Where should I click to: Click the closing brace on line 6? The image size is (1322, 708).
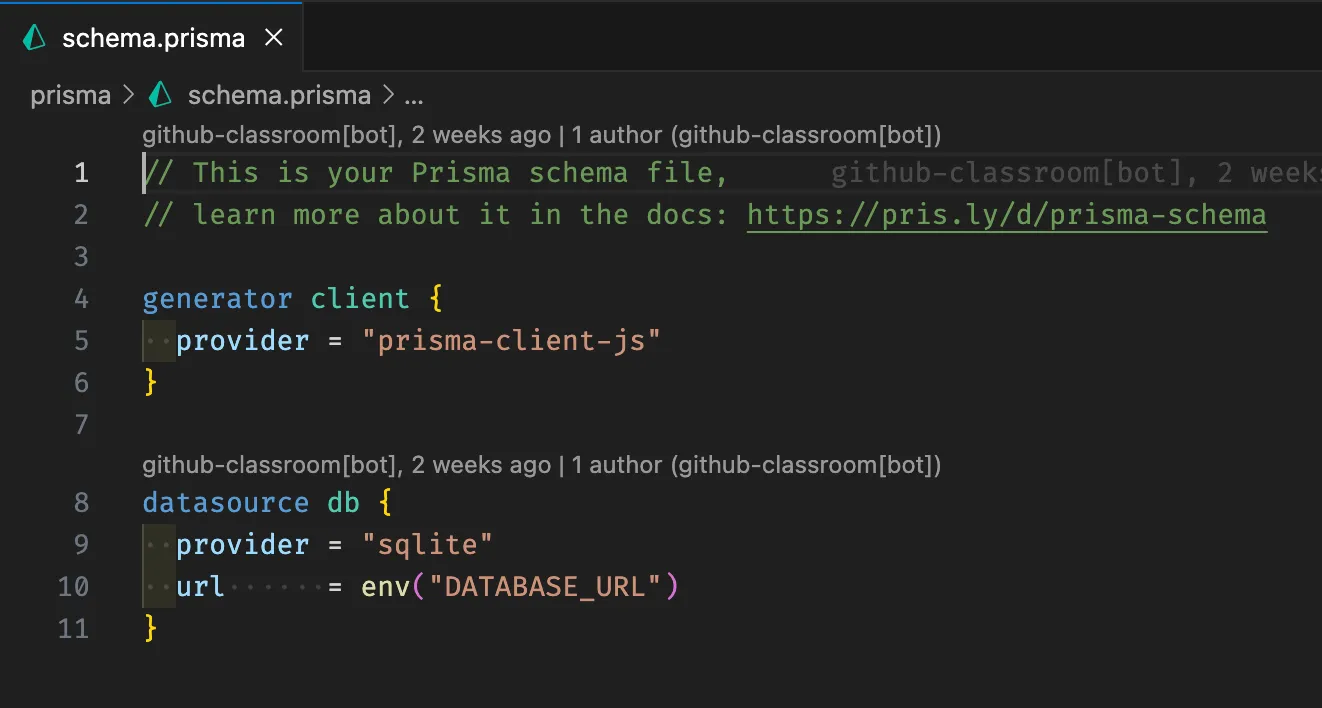[x=151, y=382]
